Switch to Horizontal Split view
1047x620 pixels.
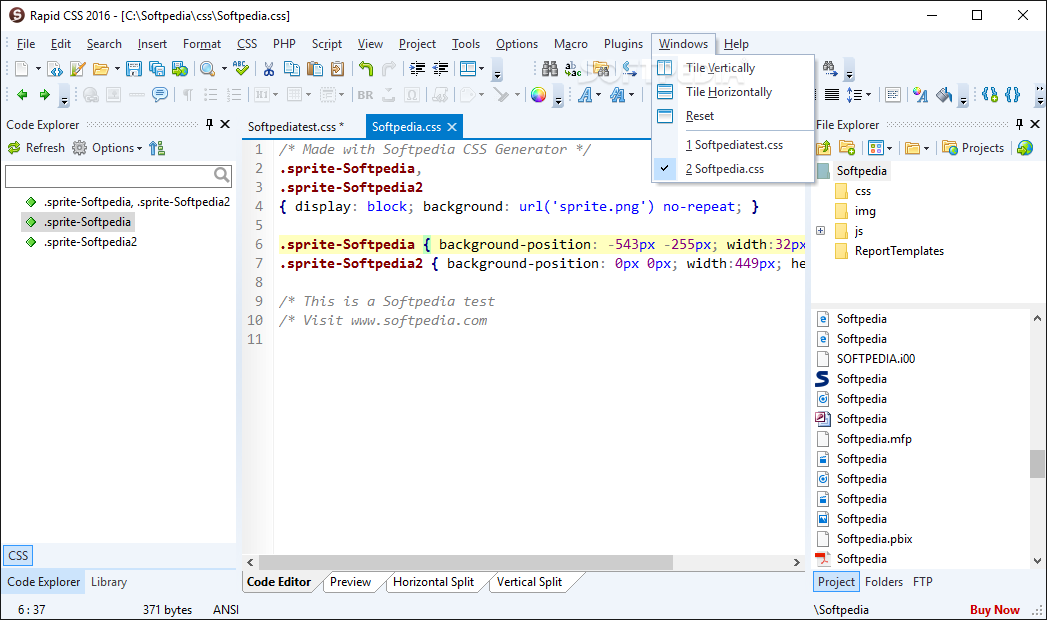[x=433, y=582]
